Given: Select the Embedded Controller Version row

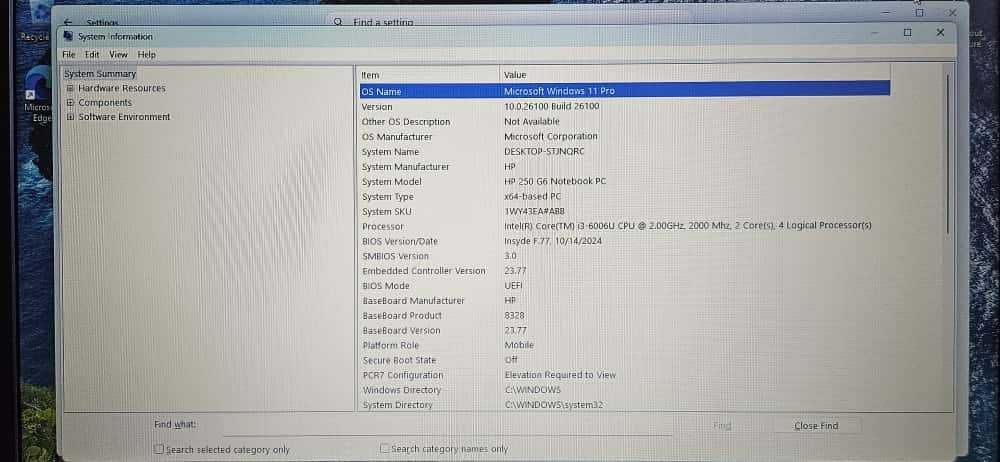Looking at the screenshot, I should (625, 271).
